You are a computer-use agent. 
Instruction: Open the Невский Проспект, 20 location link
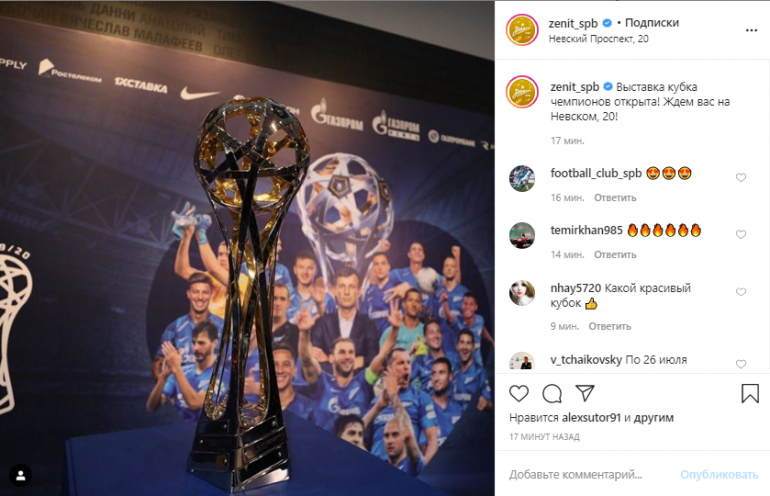click(x=598, y=39)
